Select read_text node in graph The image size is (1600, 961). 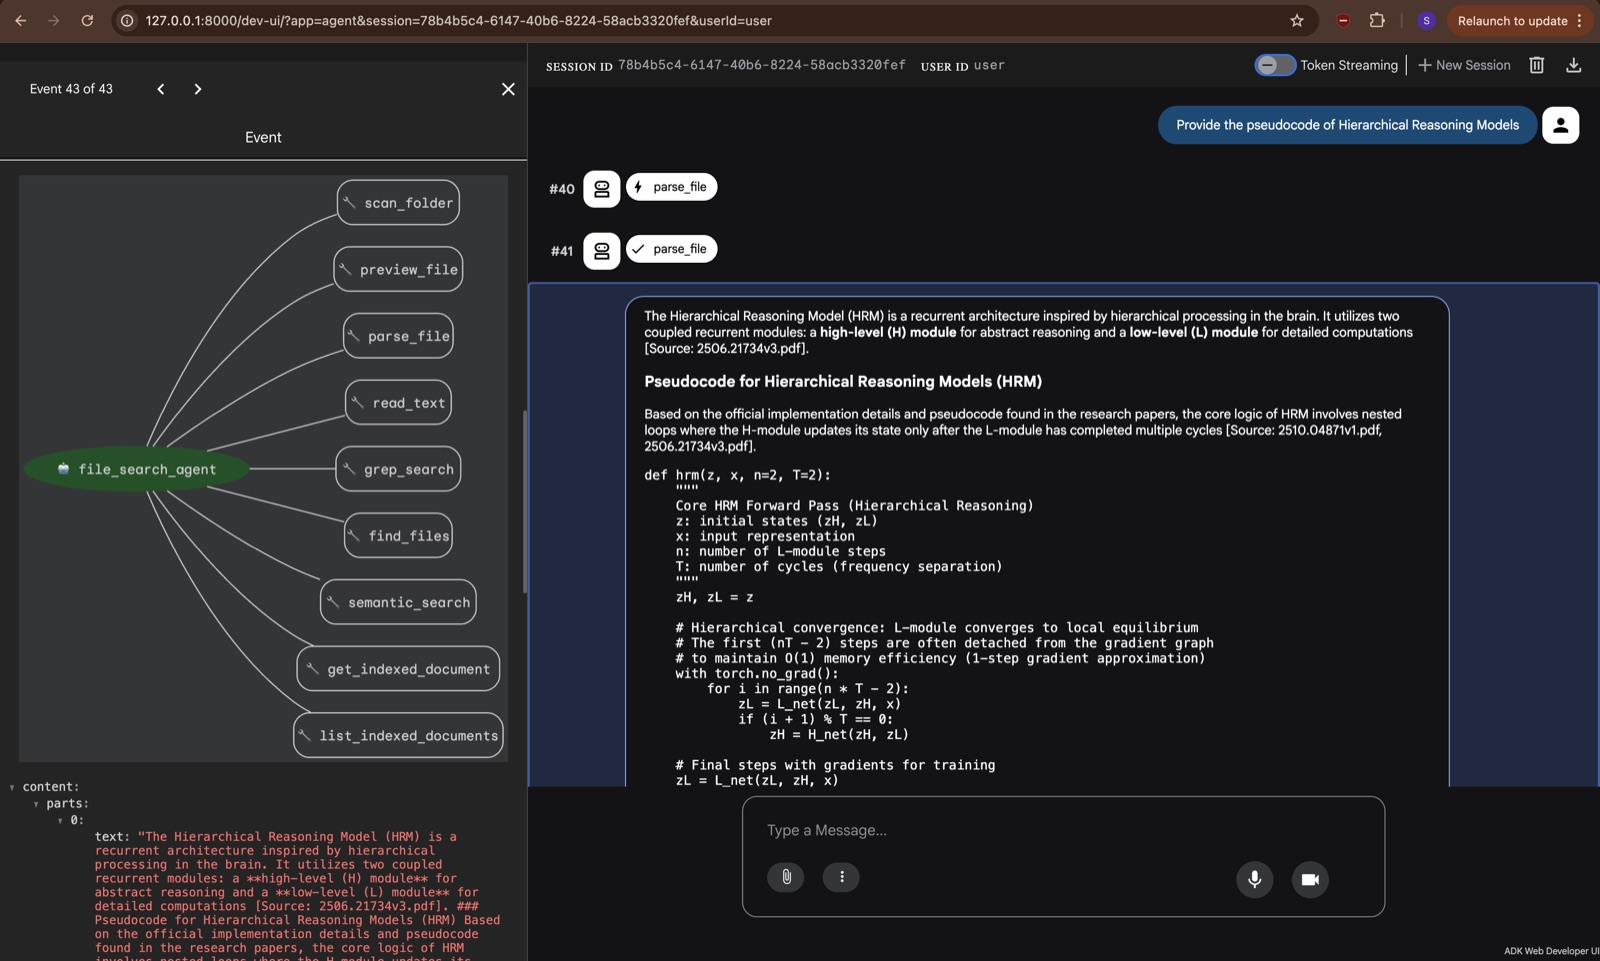[398, 403]
